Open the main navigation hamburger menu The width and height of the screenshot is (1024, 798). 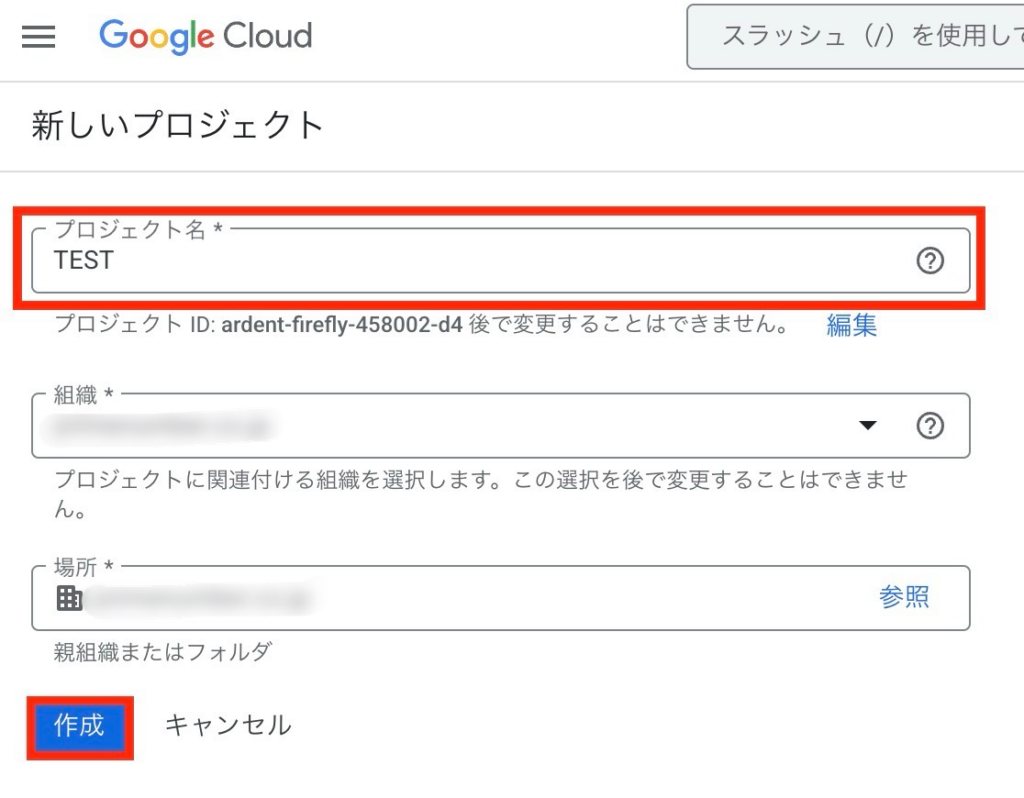click(x=39, y=37)
